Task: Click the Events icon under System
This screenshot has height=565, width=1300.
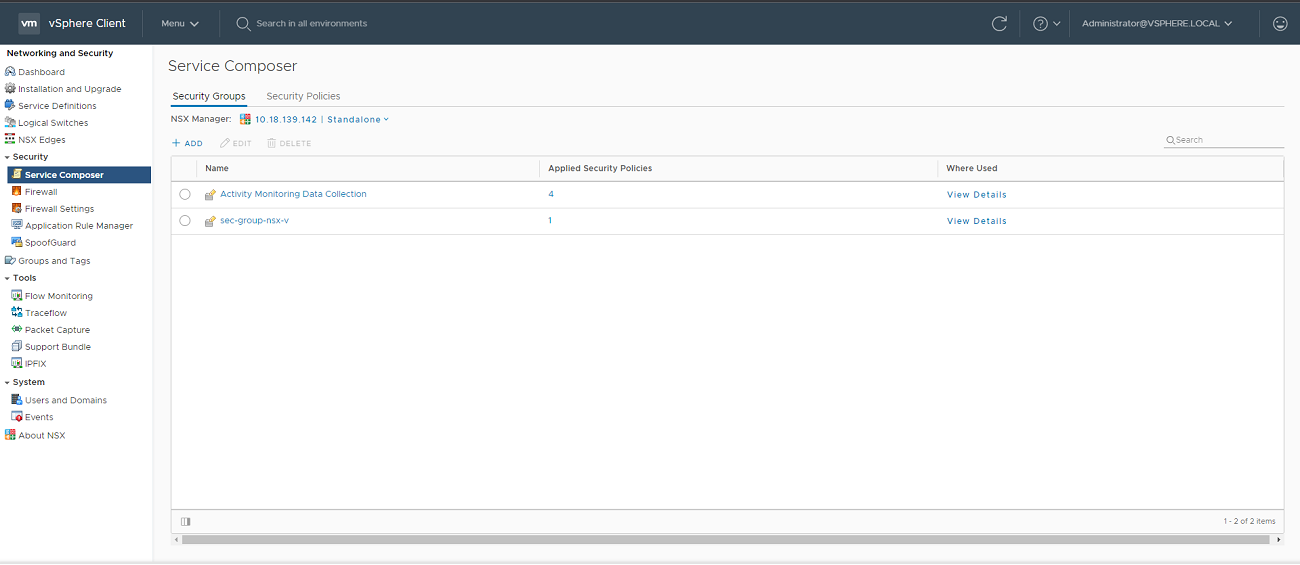Action: (16, 417)
